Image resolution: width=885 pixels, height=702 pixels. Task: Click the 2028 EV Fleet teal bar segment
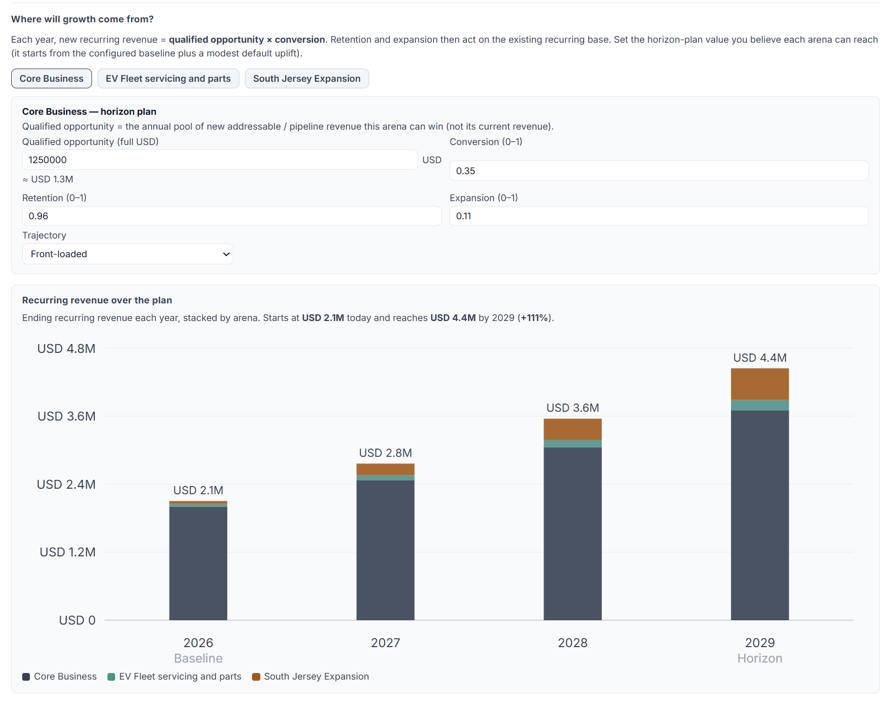coord(573,444)
